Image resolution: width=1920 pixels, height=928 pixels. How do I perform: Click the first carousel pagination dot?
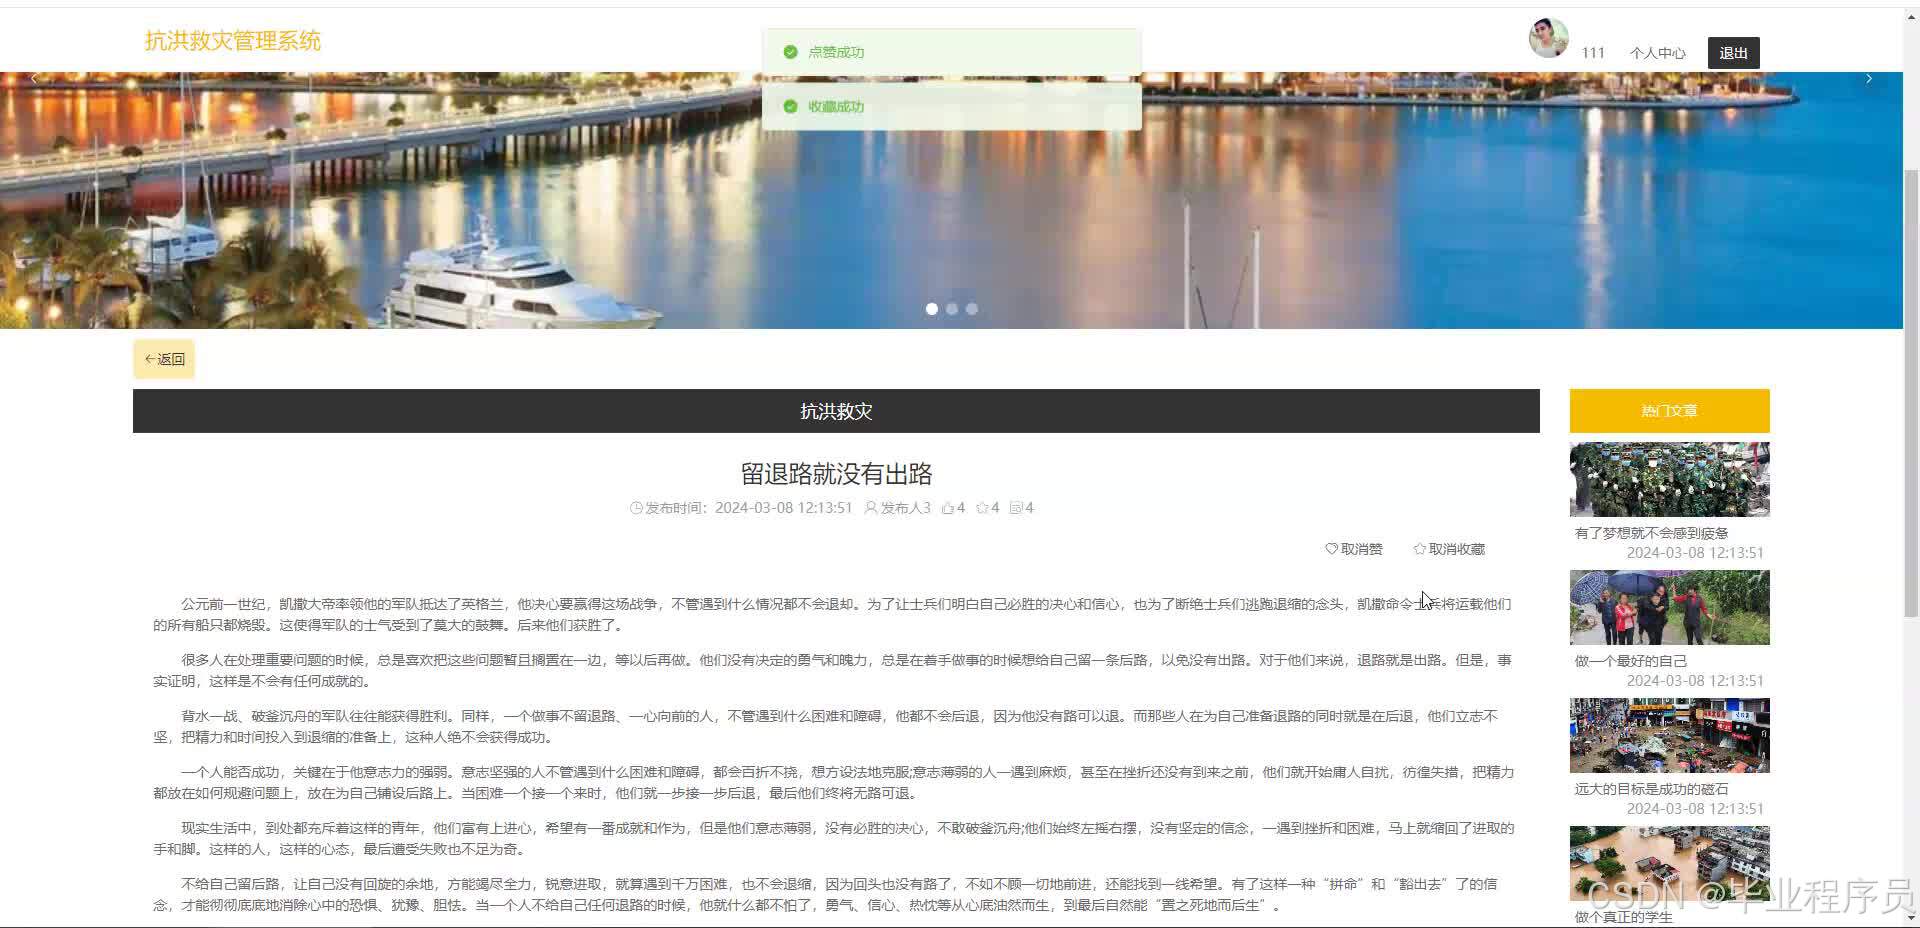[x=931, y=308]
